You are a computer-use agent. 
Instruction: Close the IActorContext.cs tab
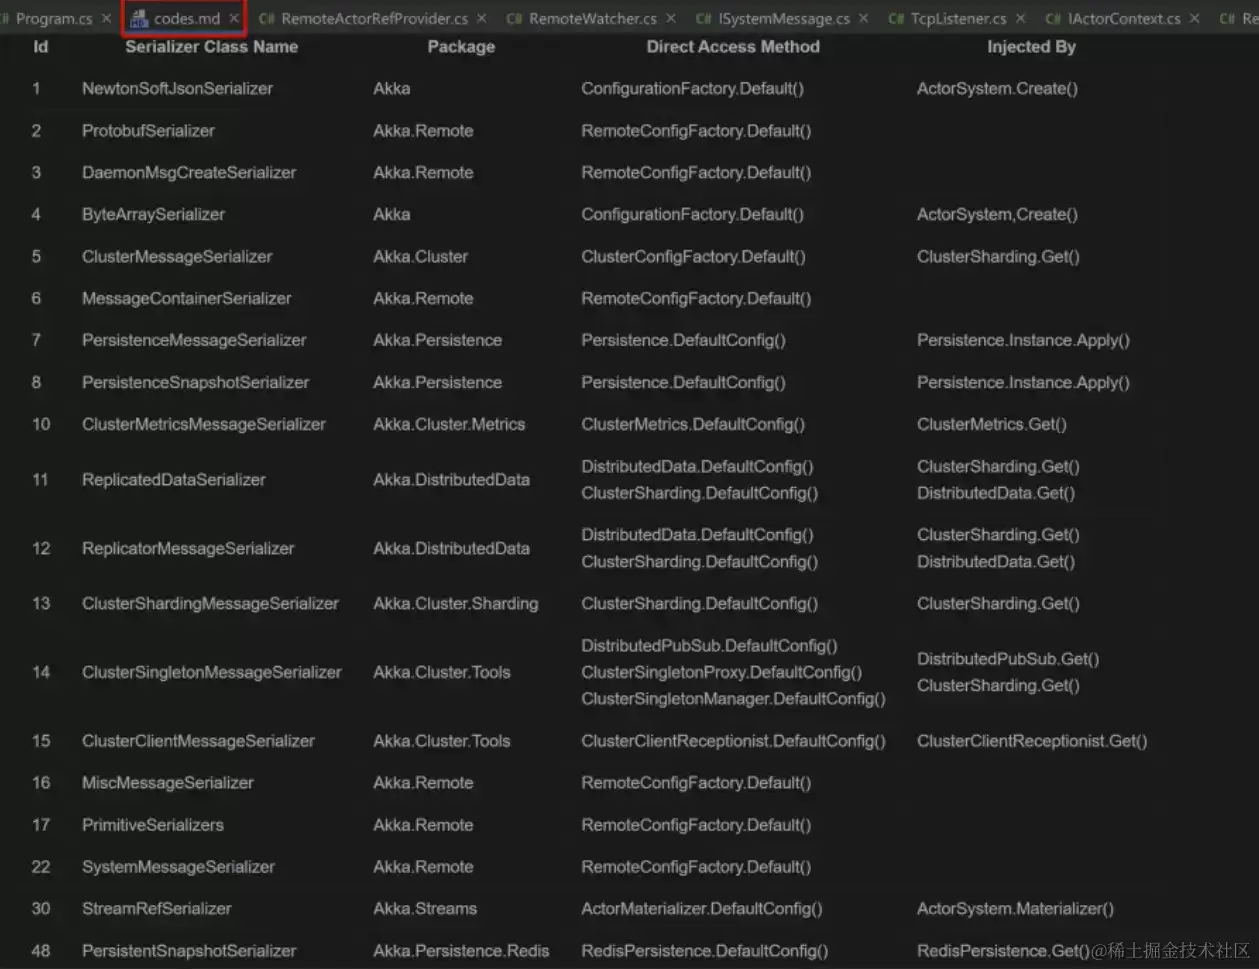(x=1194, y=19)
